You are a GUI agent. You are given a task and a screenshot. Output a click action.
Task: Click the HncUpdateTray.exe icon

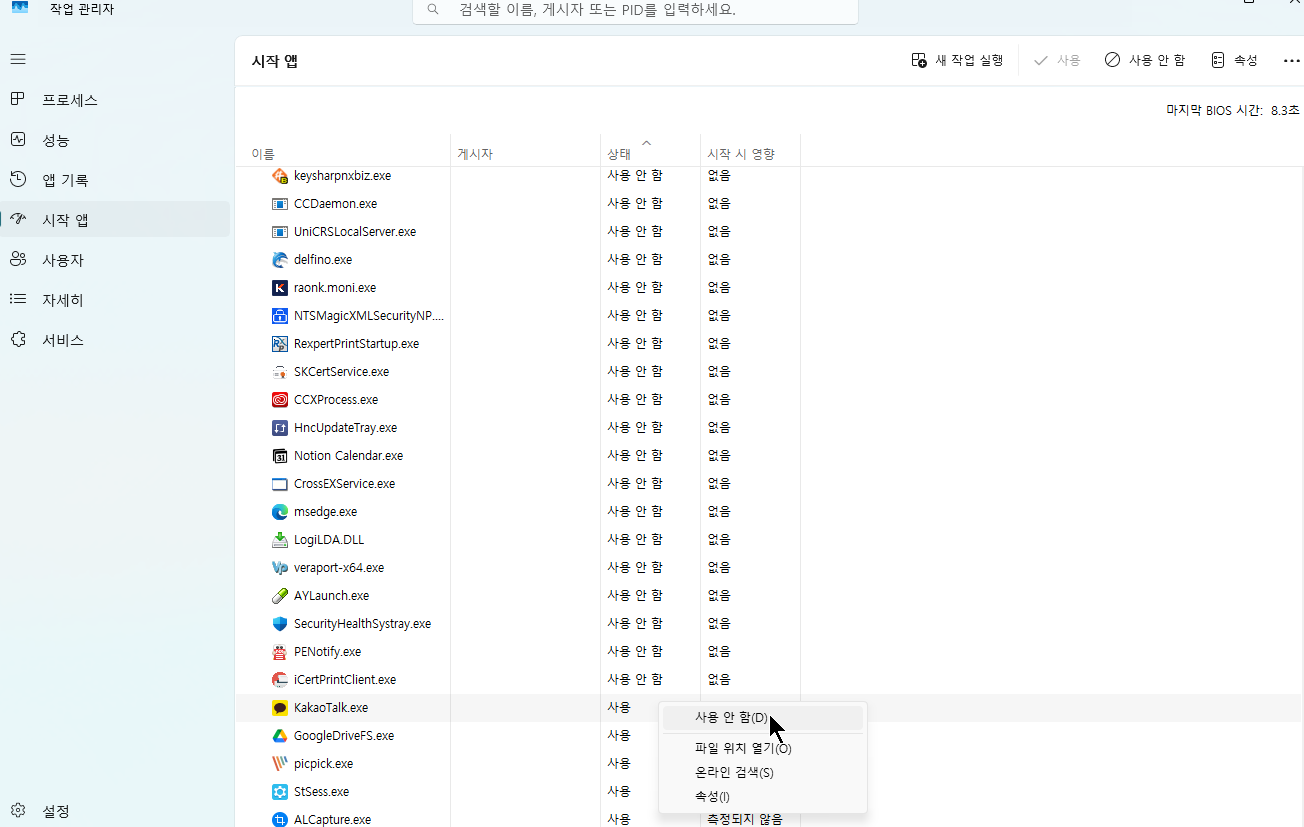point(280,428)
